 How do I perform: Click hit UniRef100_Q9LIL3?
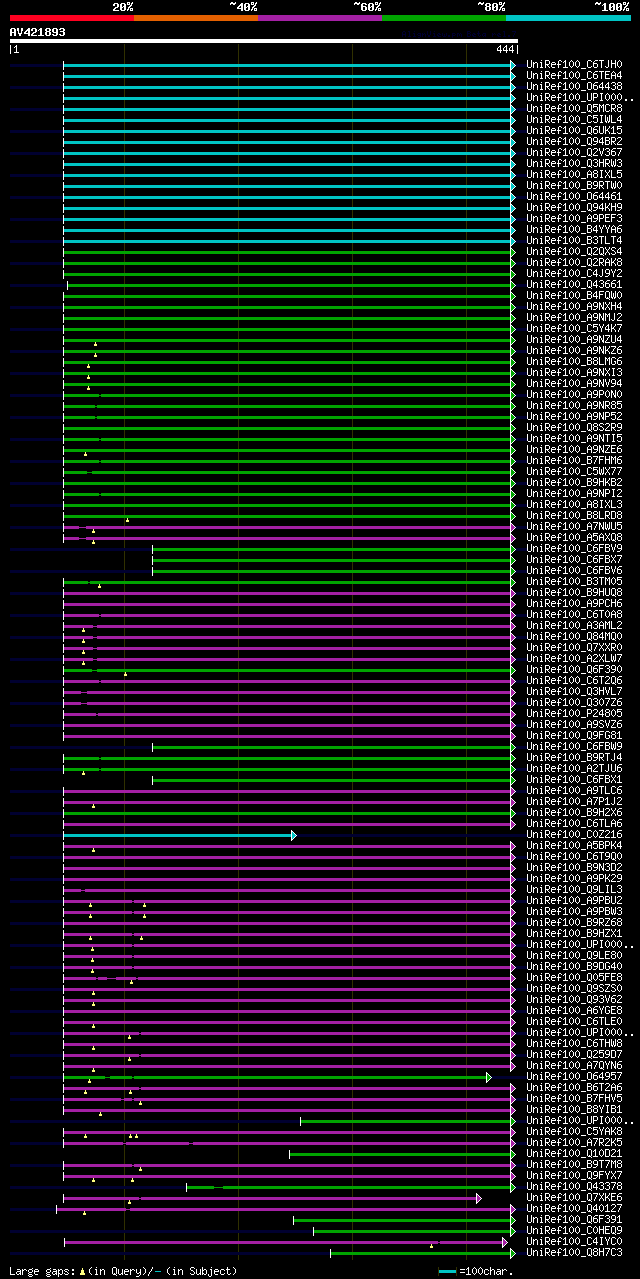(574, 889)
